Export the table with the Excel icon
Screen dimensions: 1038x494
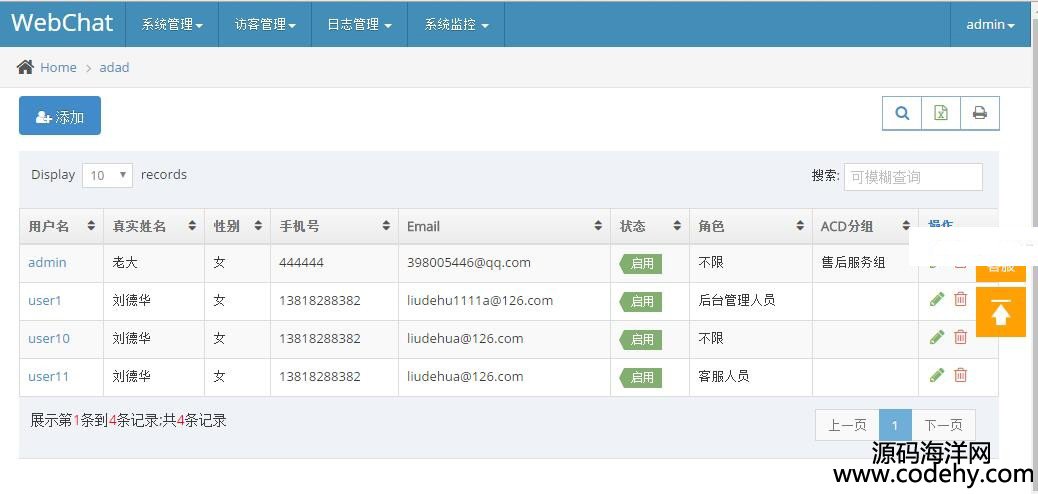pos(941,113)
